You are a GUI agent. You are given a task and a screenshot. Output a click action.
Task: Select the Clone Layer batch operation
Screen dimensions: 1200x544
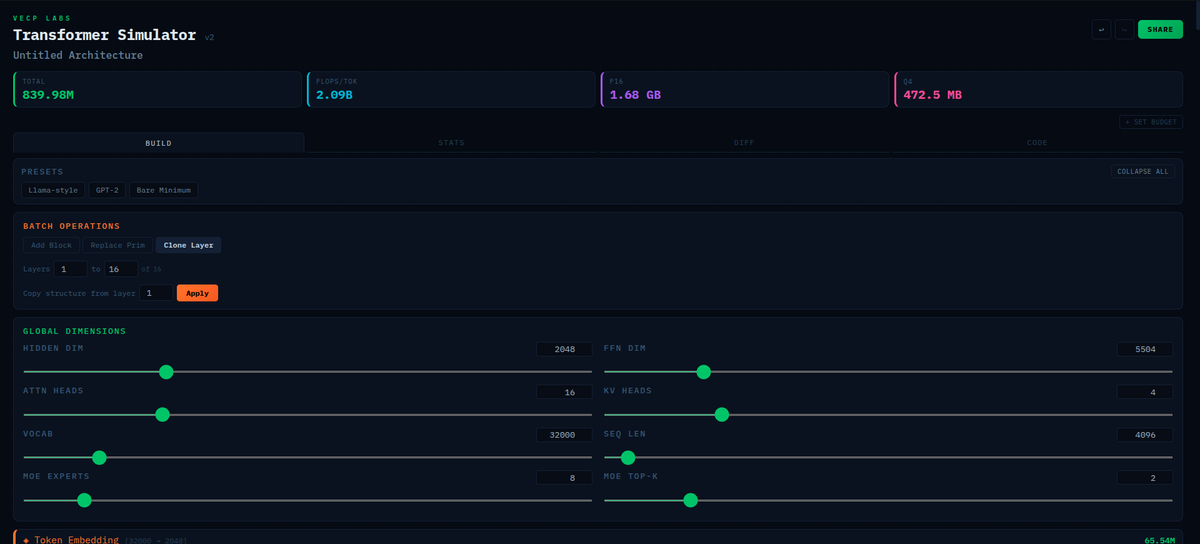[x=189, y=245]
